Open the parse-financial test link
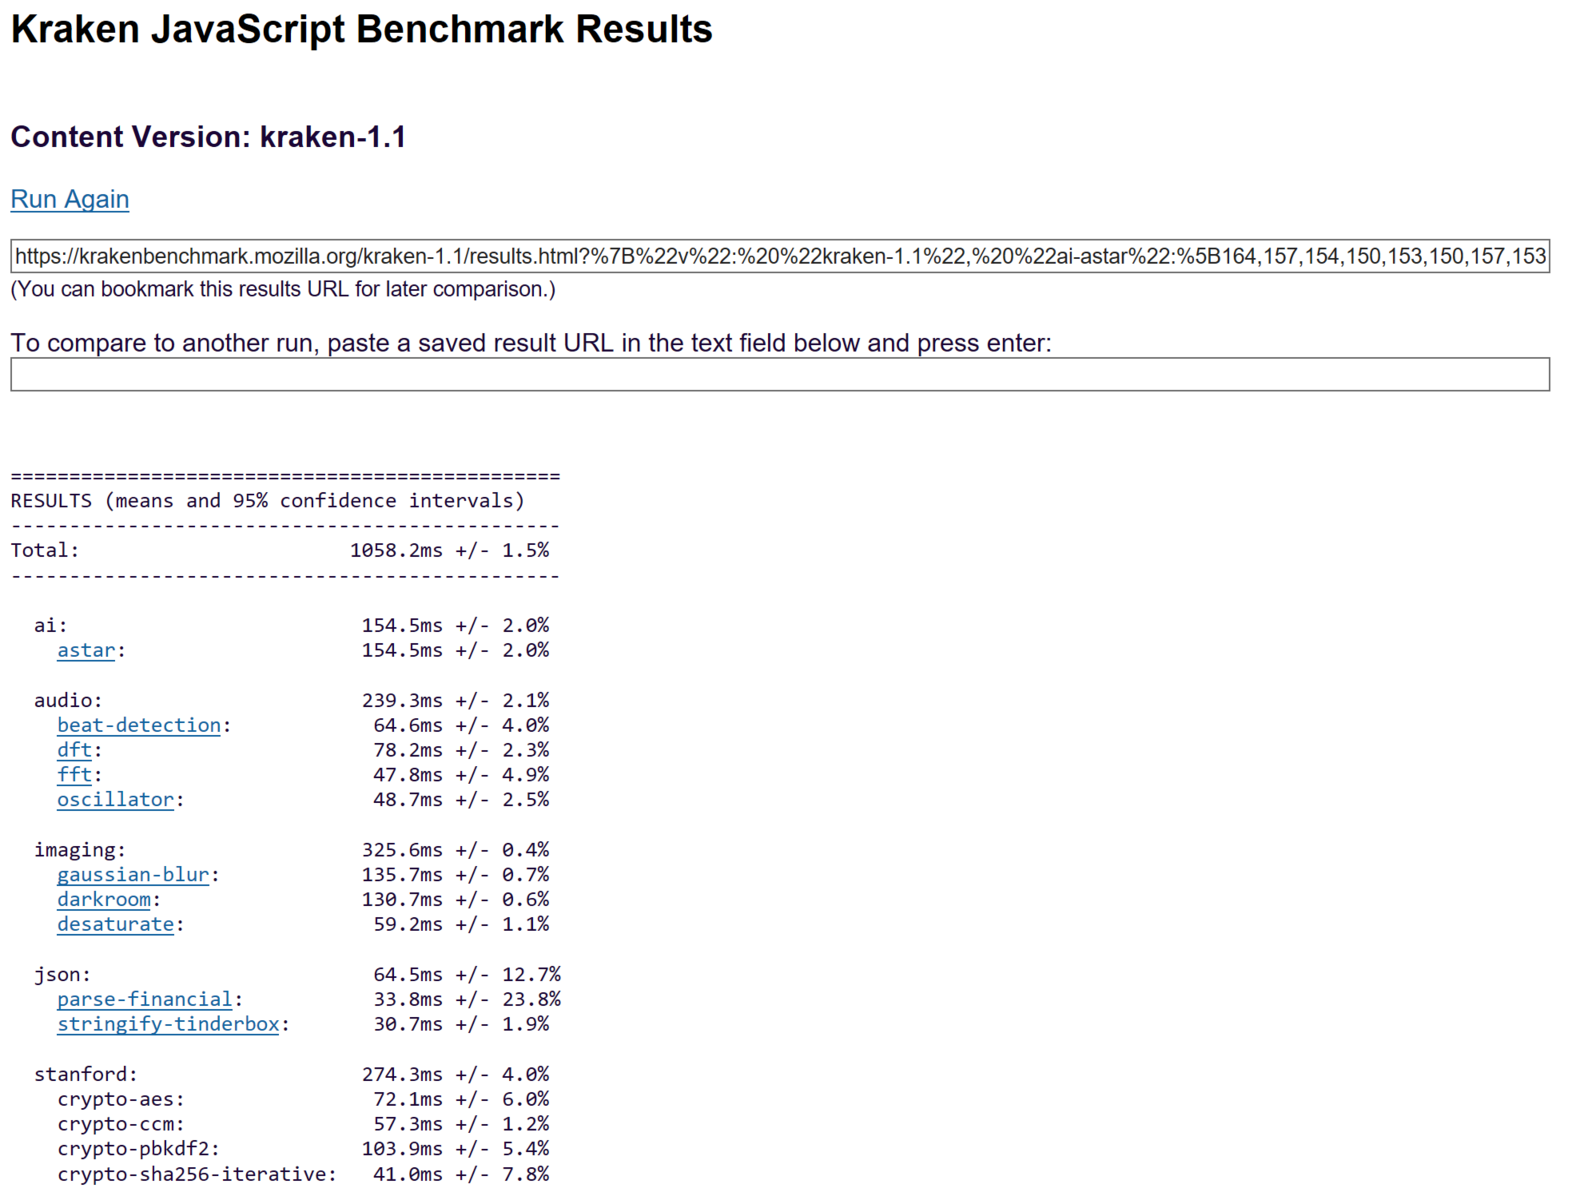The image size is (1572, 1200). (x=145, y=1000)
